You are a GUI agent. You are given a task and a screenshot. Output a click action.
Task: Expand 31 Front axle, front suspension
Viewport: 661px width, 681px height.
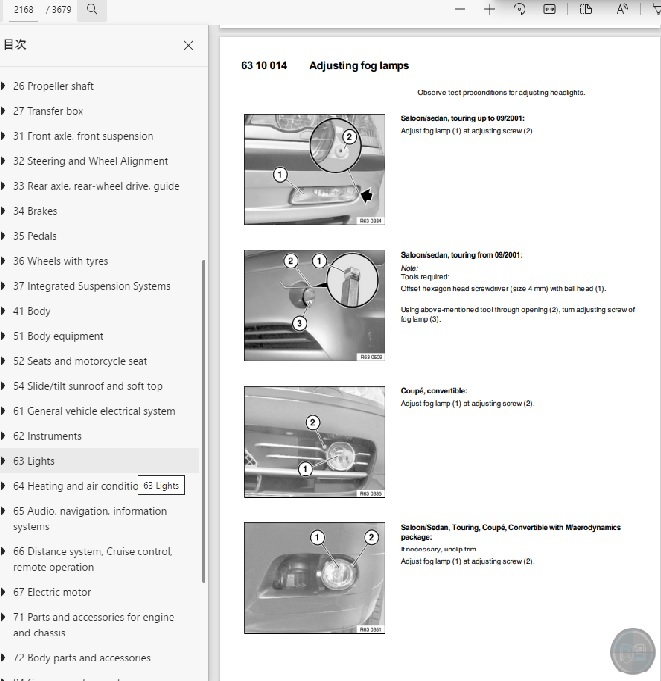(x=3, y=136)
